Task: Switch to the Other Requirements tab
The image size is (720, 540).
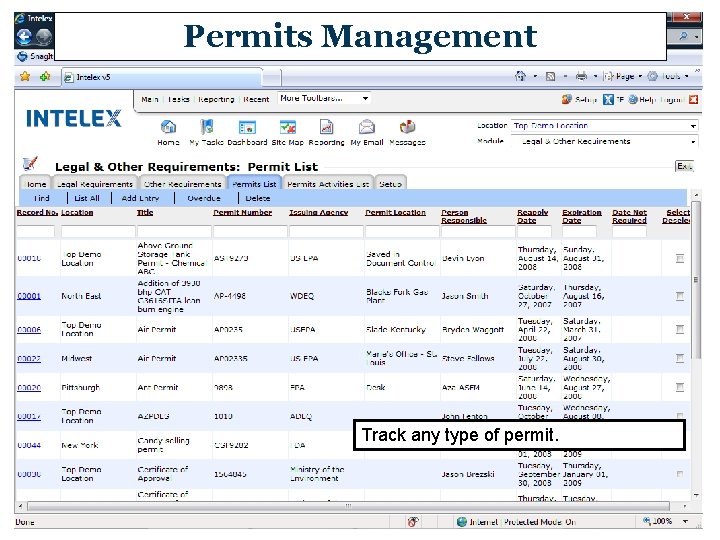Action: click(183, 184)
